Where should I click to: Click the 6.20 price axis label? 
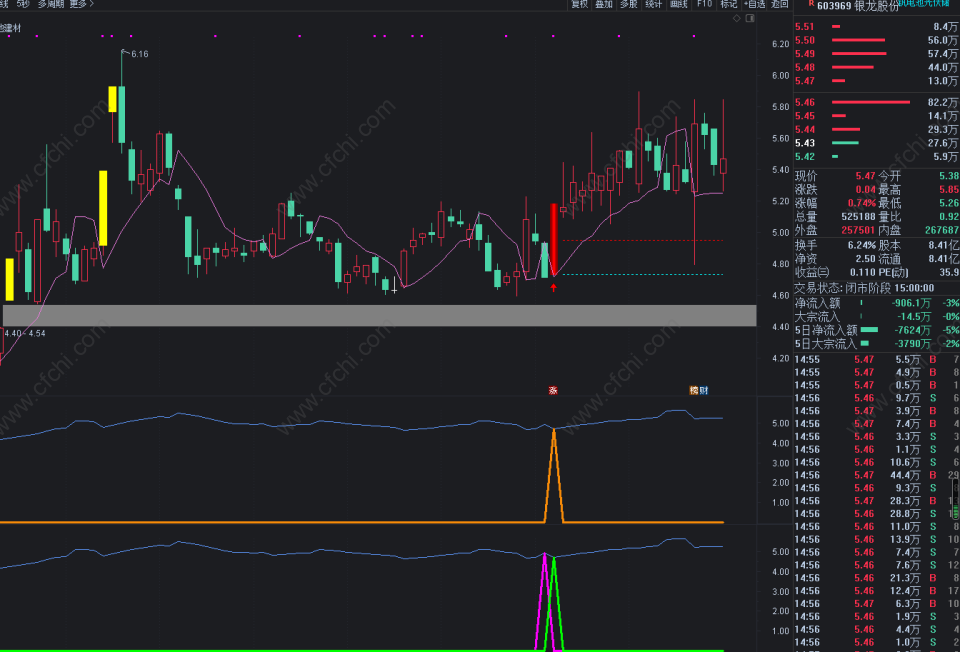pyautogui.click(x=781, y=44)
